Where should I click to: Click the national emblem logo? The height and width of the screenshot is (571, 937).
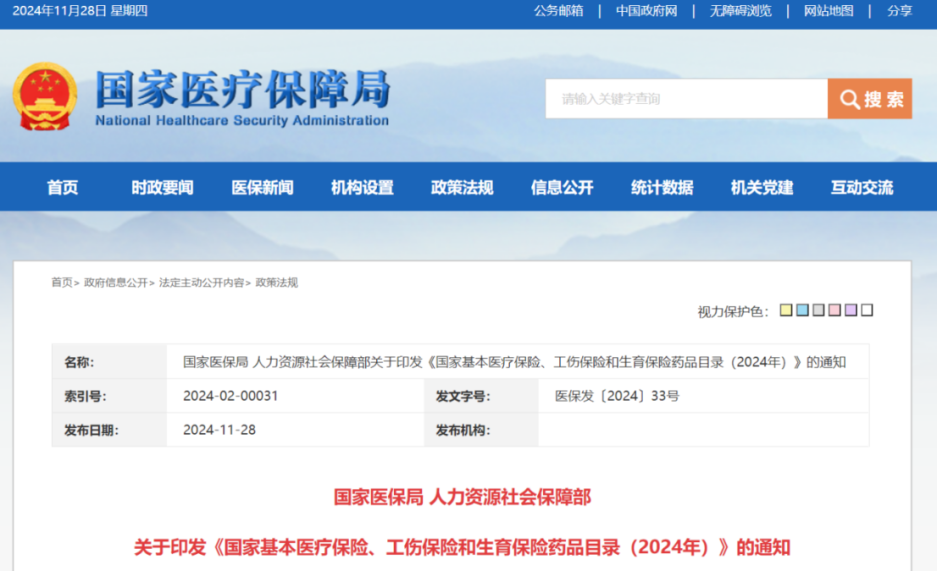tap(45, 97)
